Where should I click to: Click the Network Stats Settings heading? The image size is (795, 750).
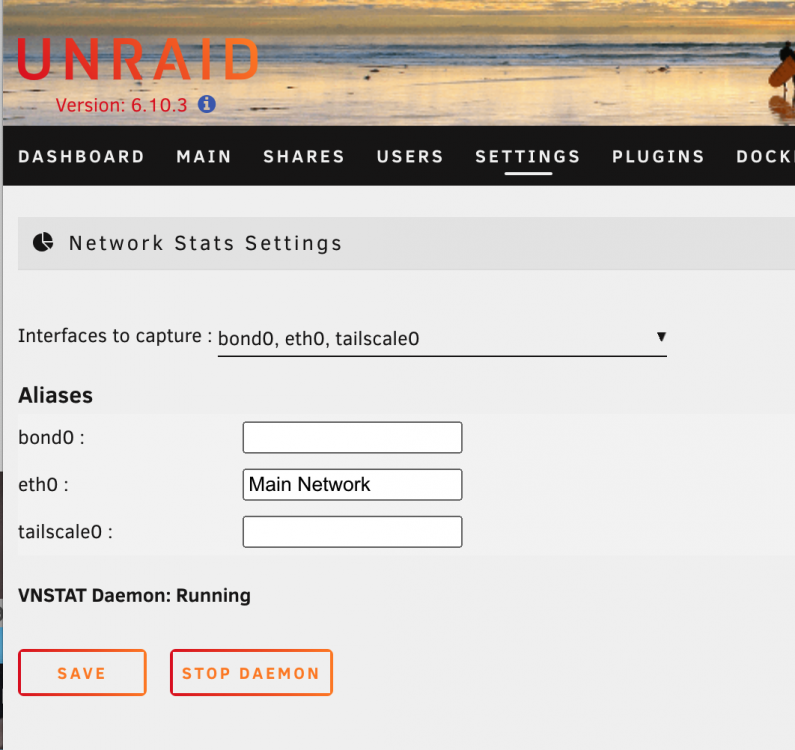point(205,243)
